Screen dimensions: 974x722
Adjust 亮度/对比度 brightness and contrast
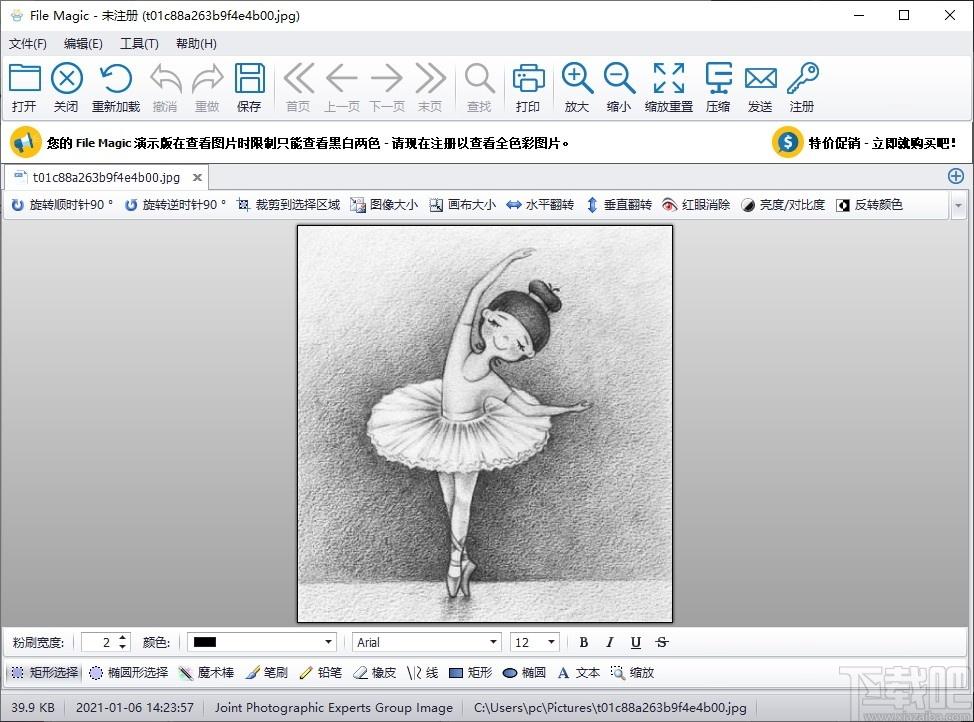click(x=783, y=205)
